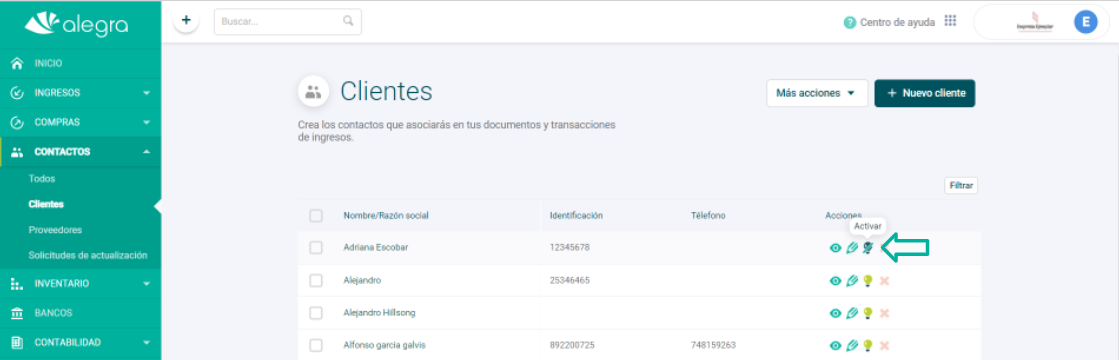Screen dimensions: 1119x360
Task: Delete Alejandro 25346465 with X icon
Action: (x=885, y=281)
